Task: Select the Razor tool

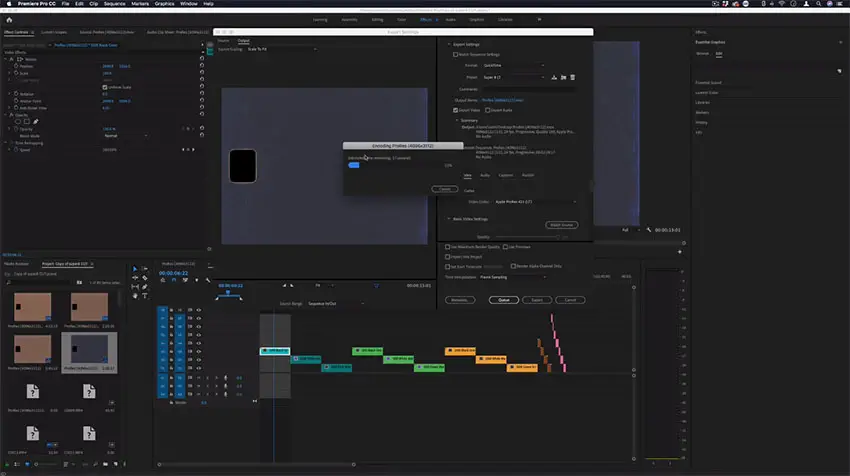Action: [145, 278]
